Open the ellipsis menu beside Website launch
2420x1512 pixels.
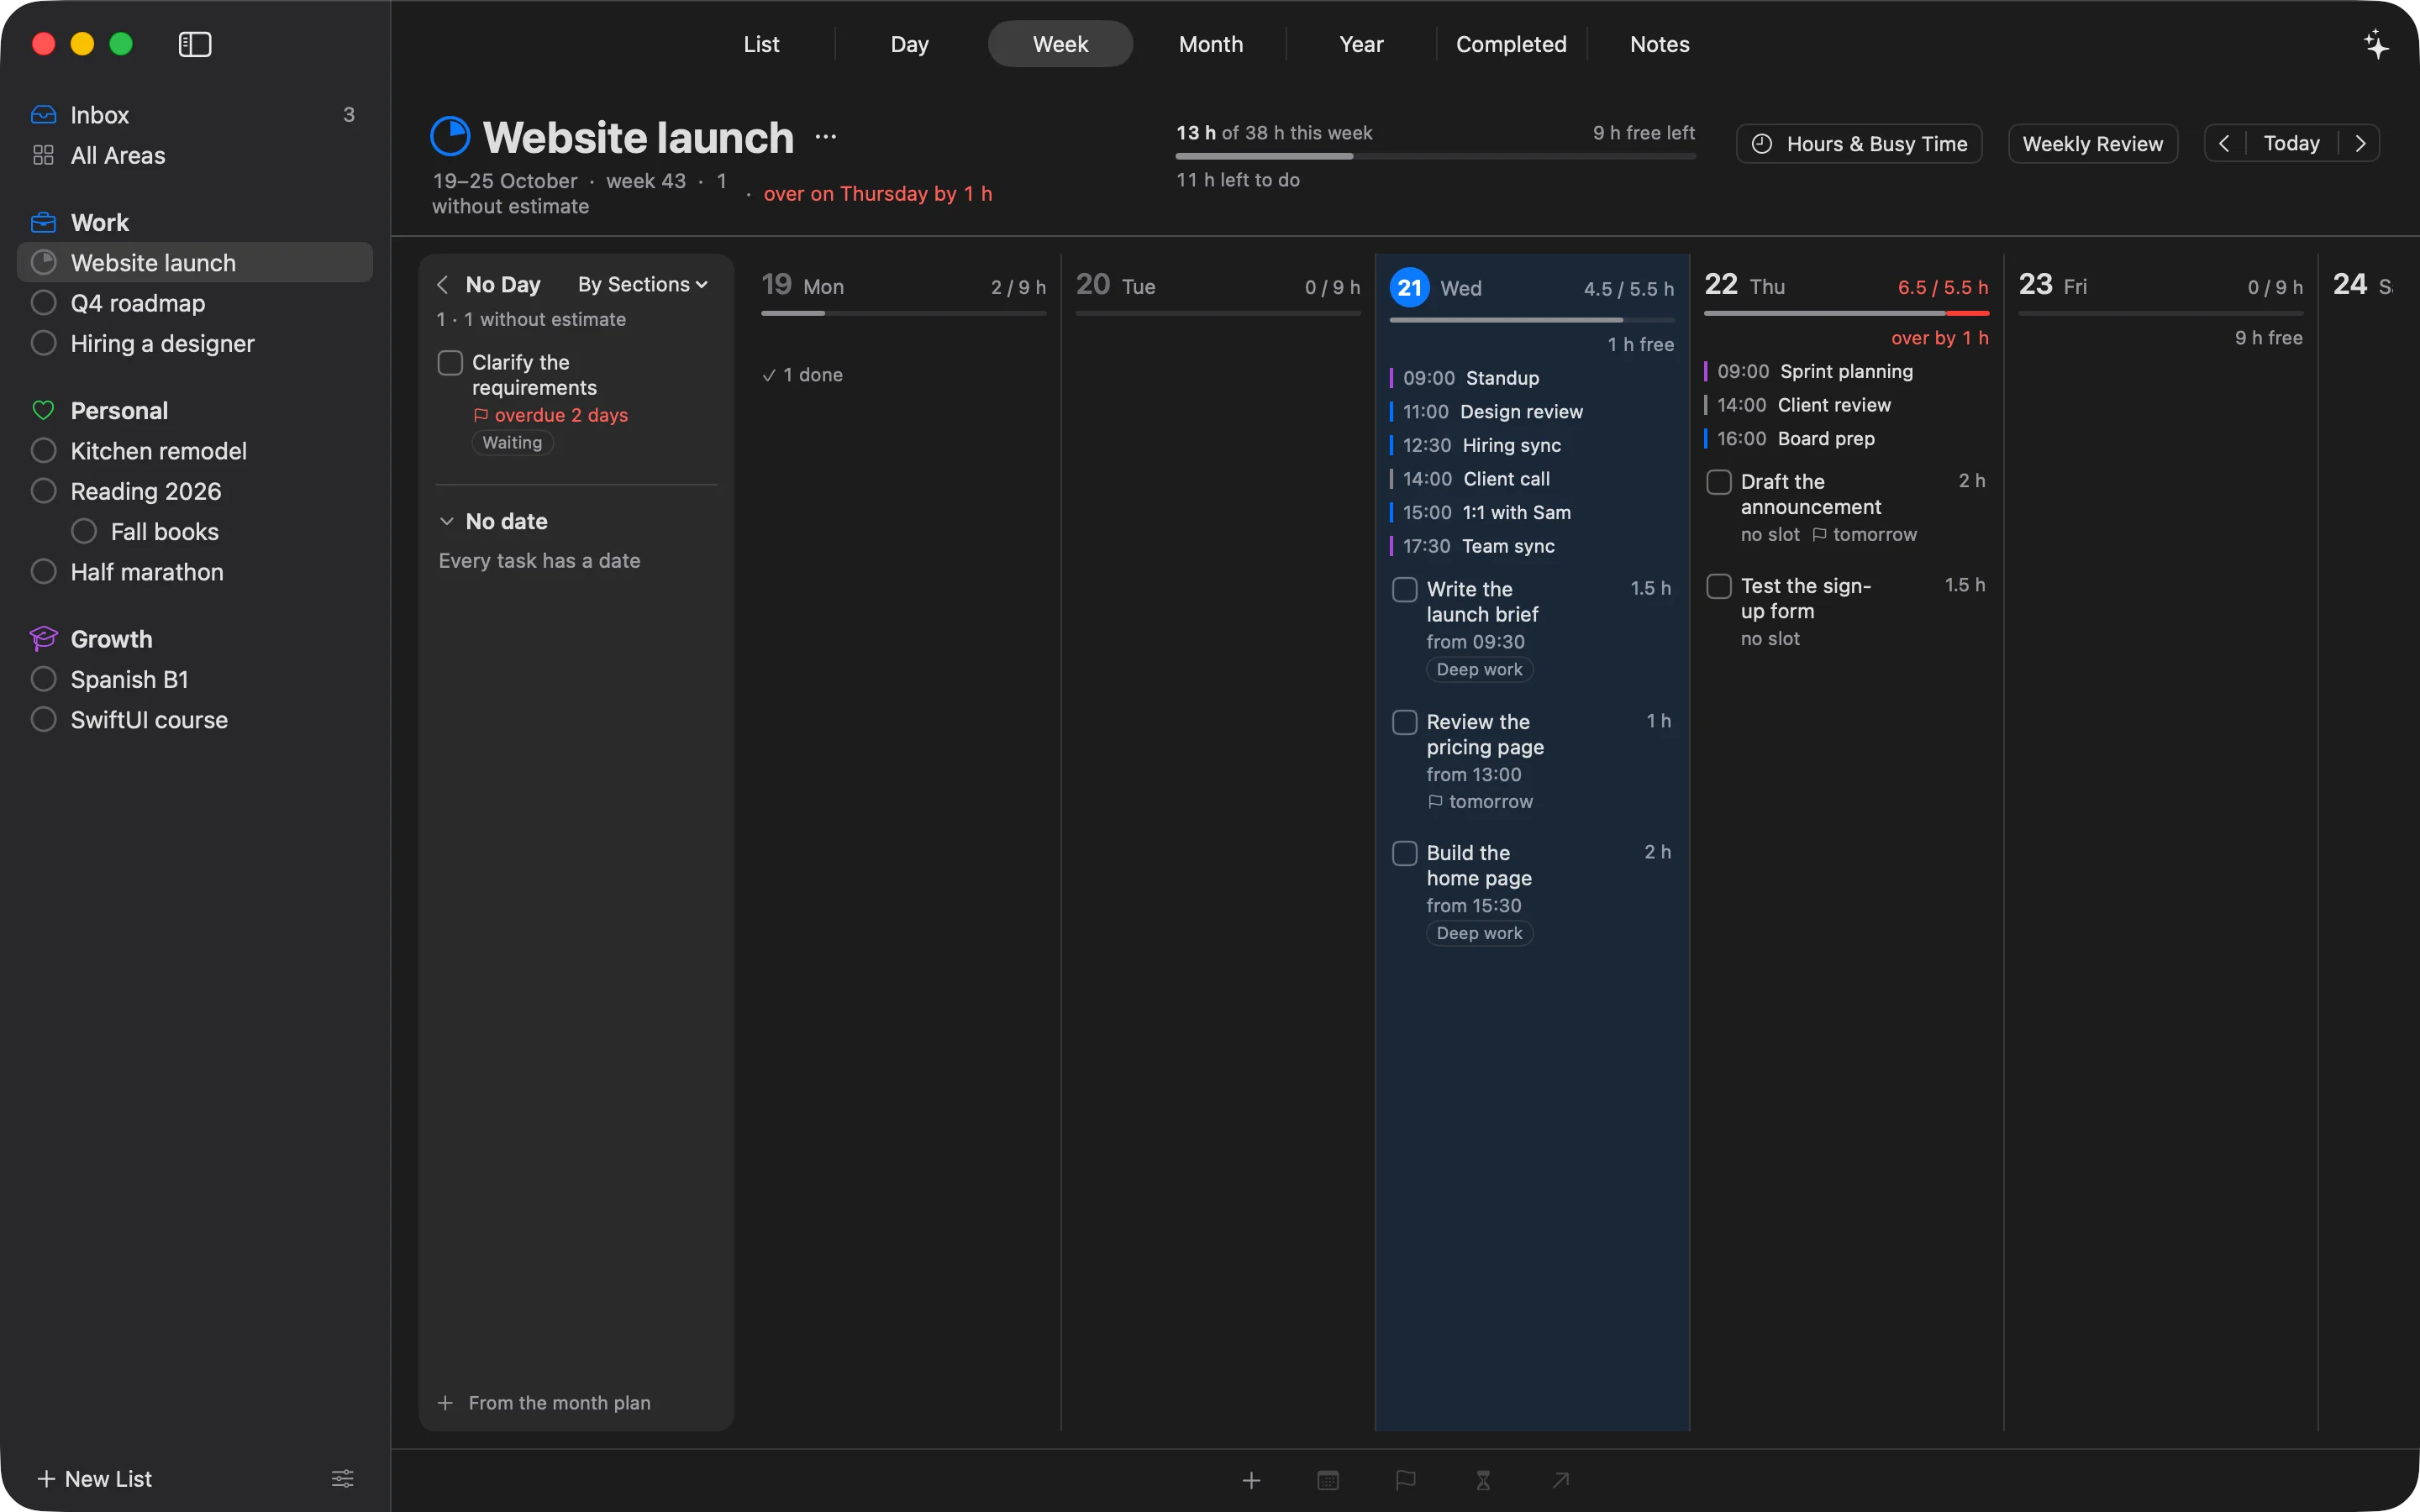tap(825, 137)
